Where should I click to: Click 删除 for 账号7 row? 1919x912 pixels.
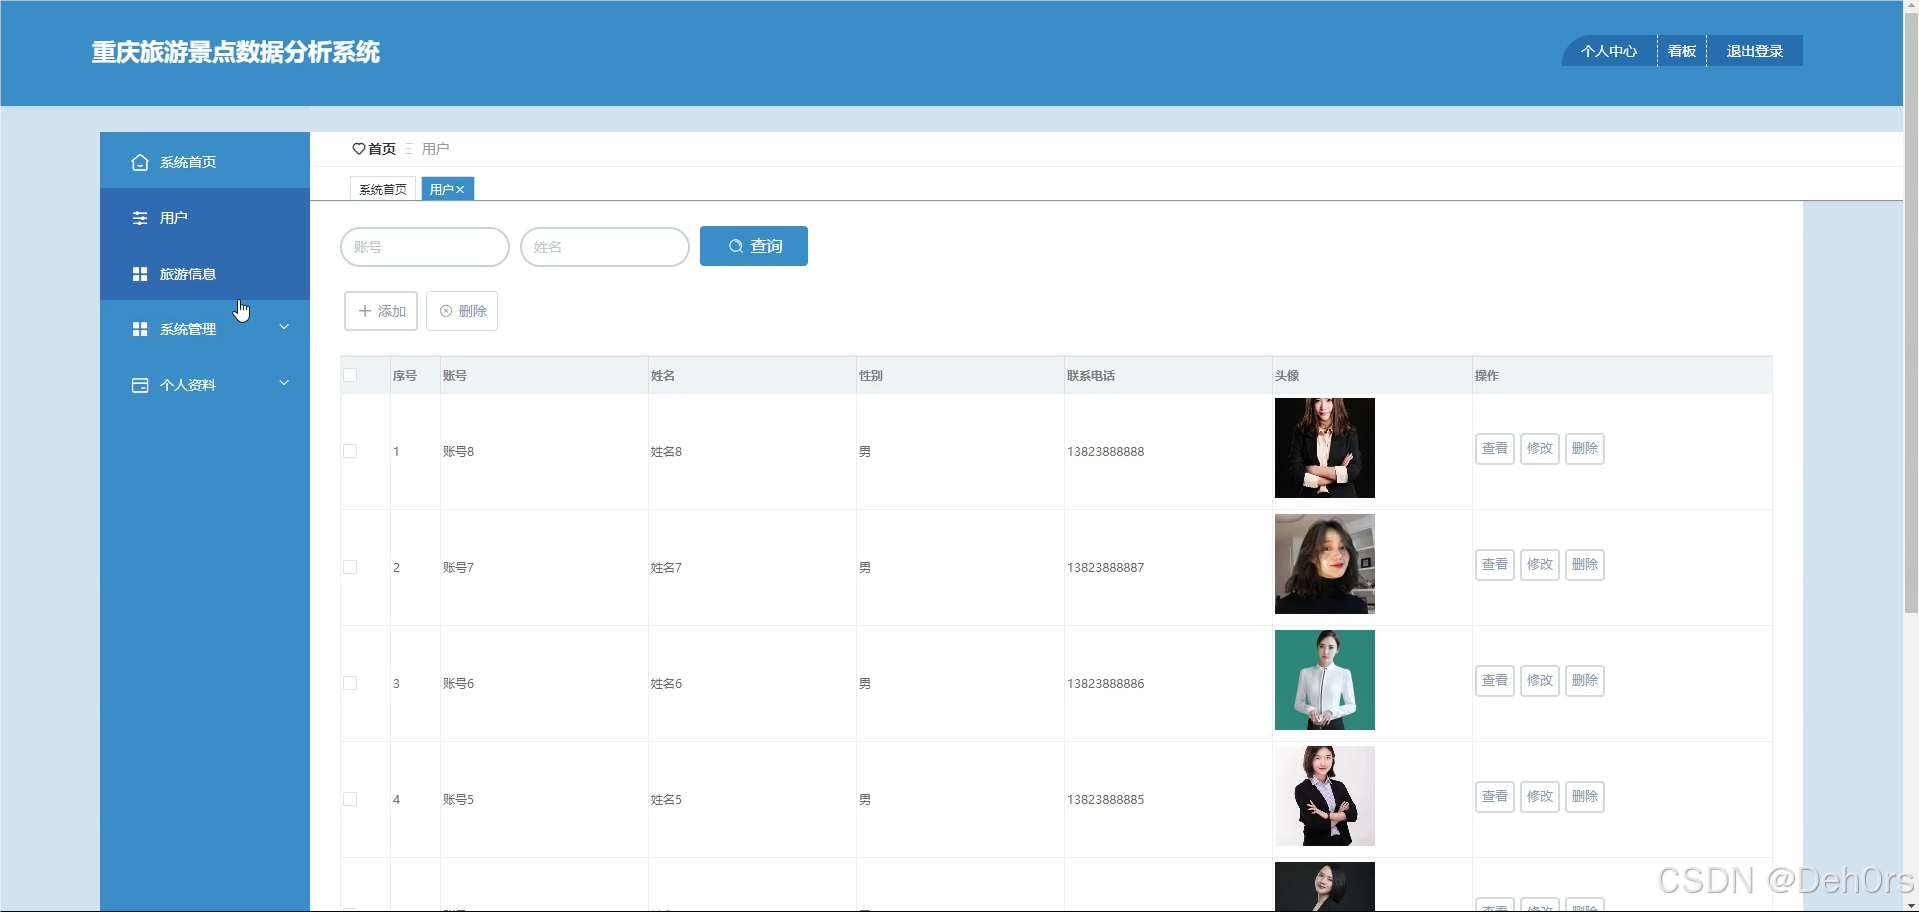[x=1585, y=565]
